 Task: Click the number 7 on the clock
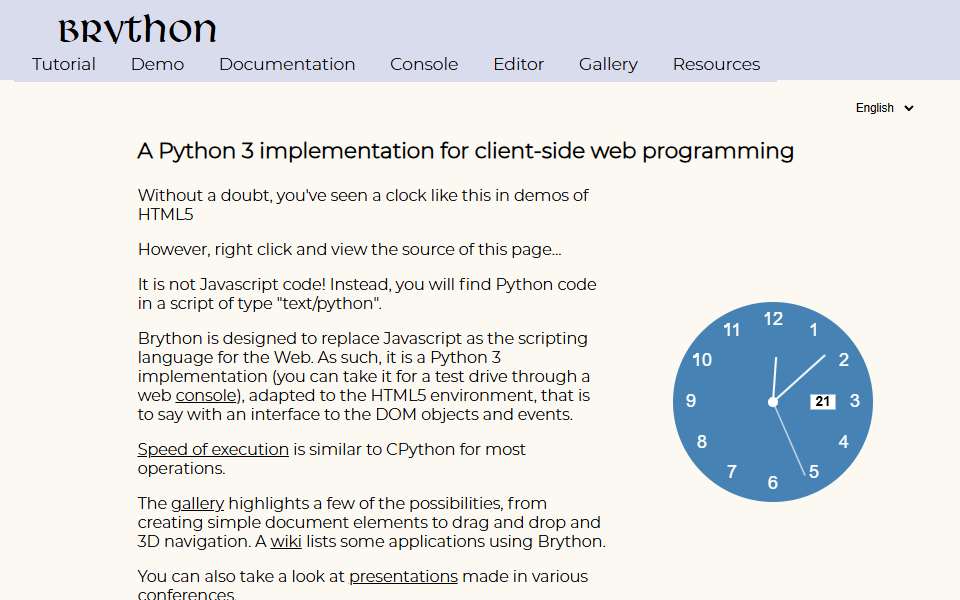click(x=732, y=472)
